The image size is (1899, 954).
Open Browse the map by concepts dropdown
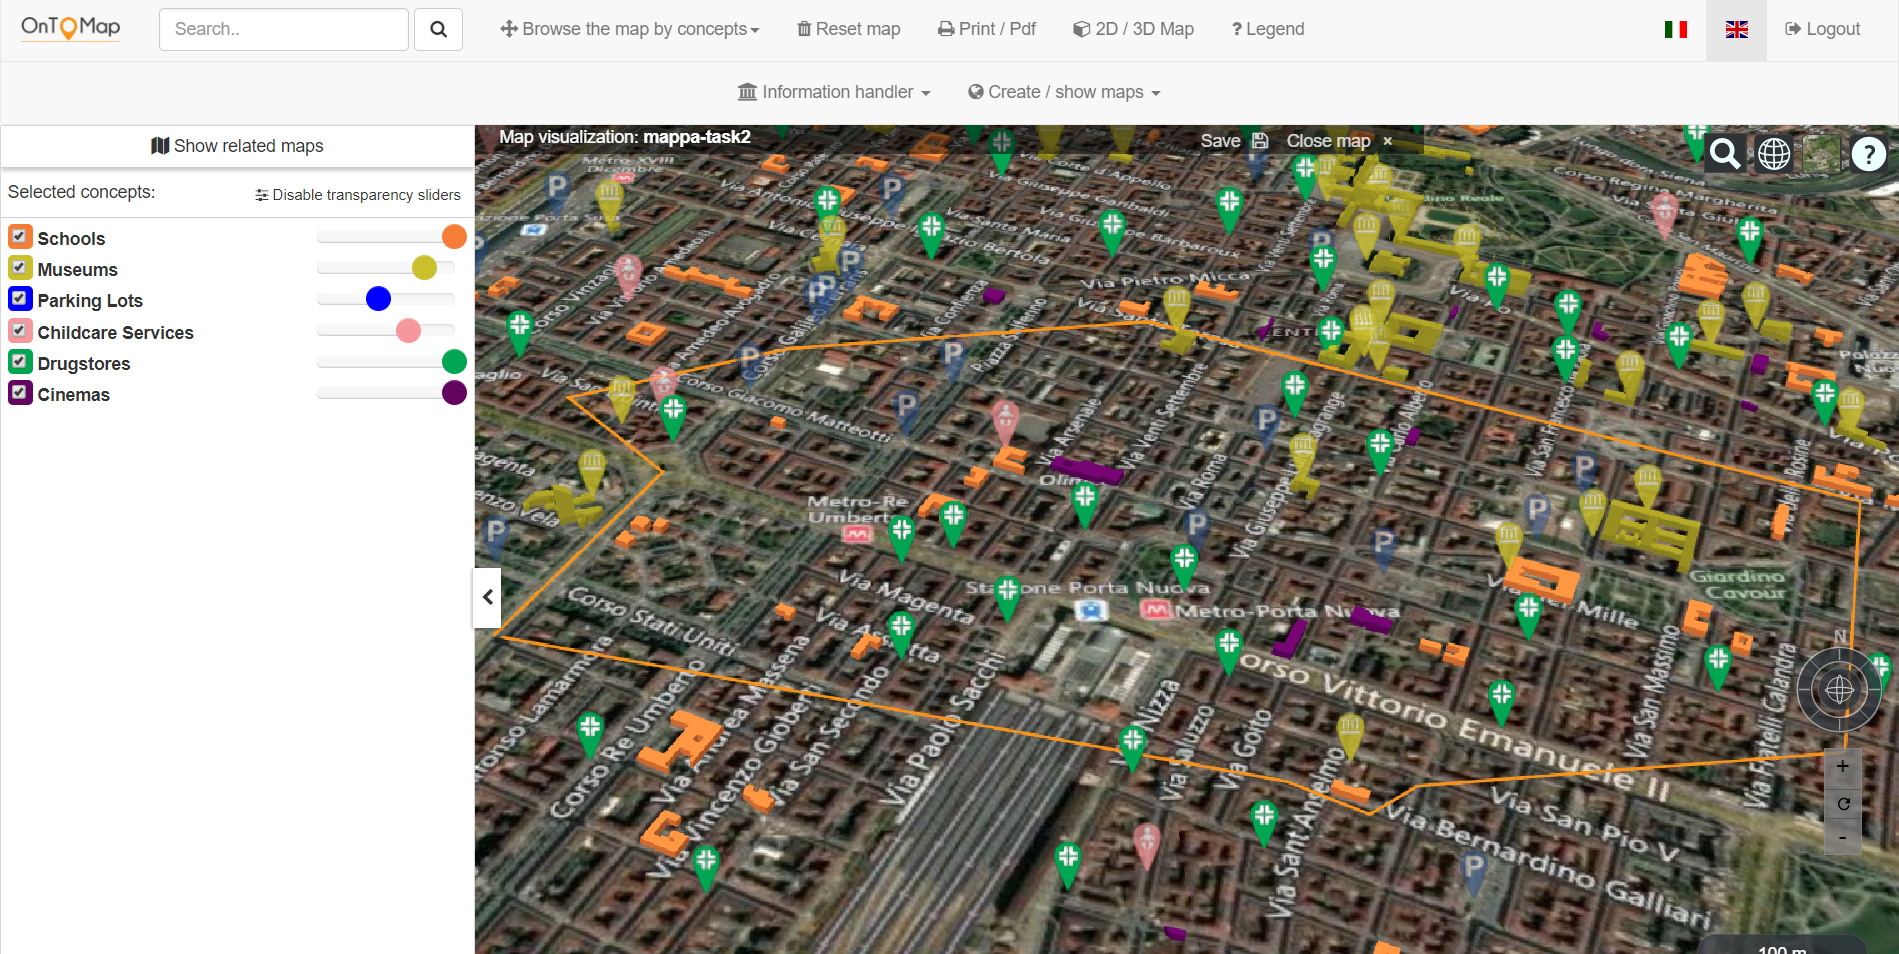click(630, 30)
